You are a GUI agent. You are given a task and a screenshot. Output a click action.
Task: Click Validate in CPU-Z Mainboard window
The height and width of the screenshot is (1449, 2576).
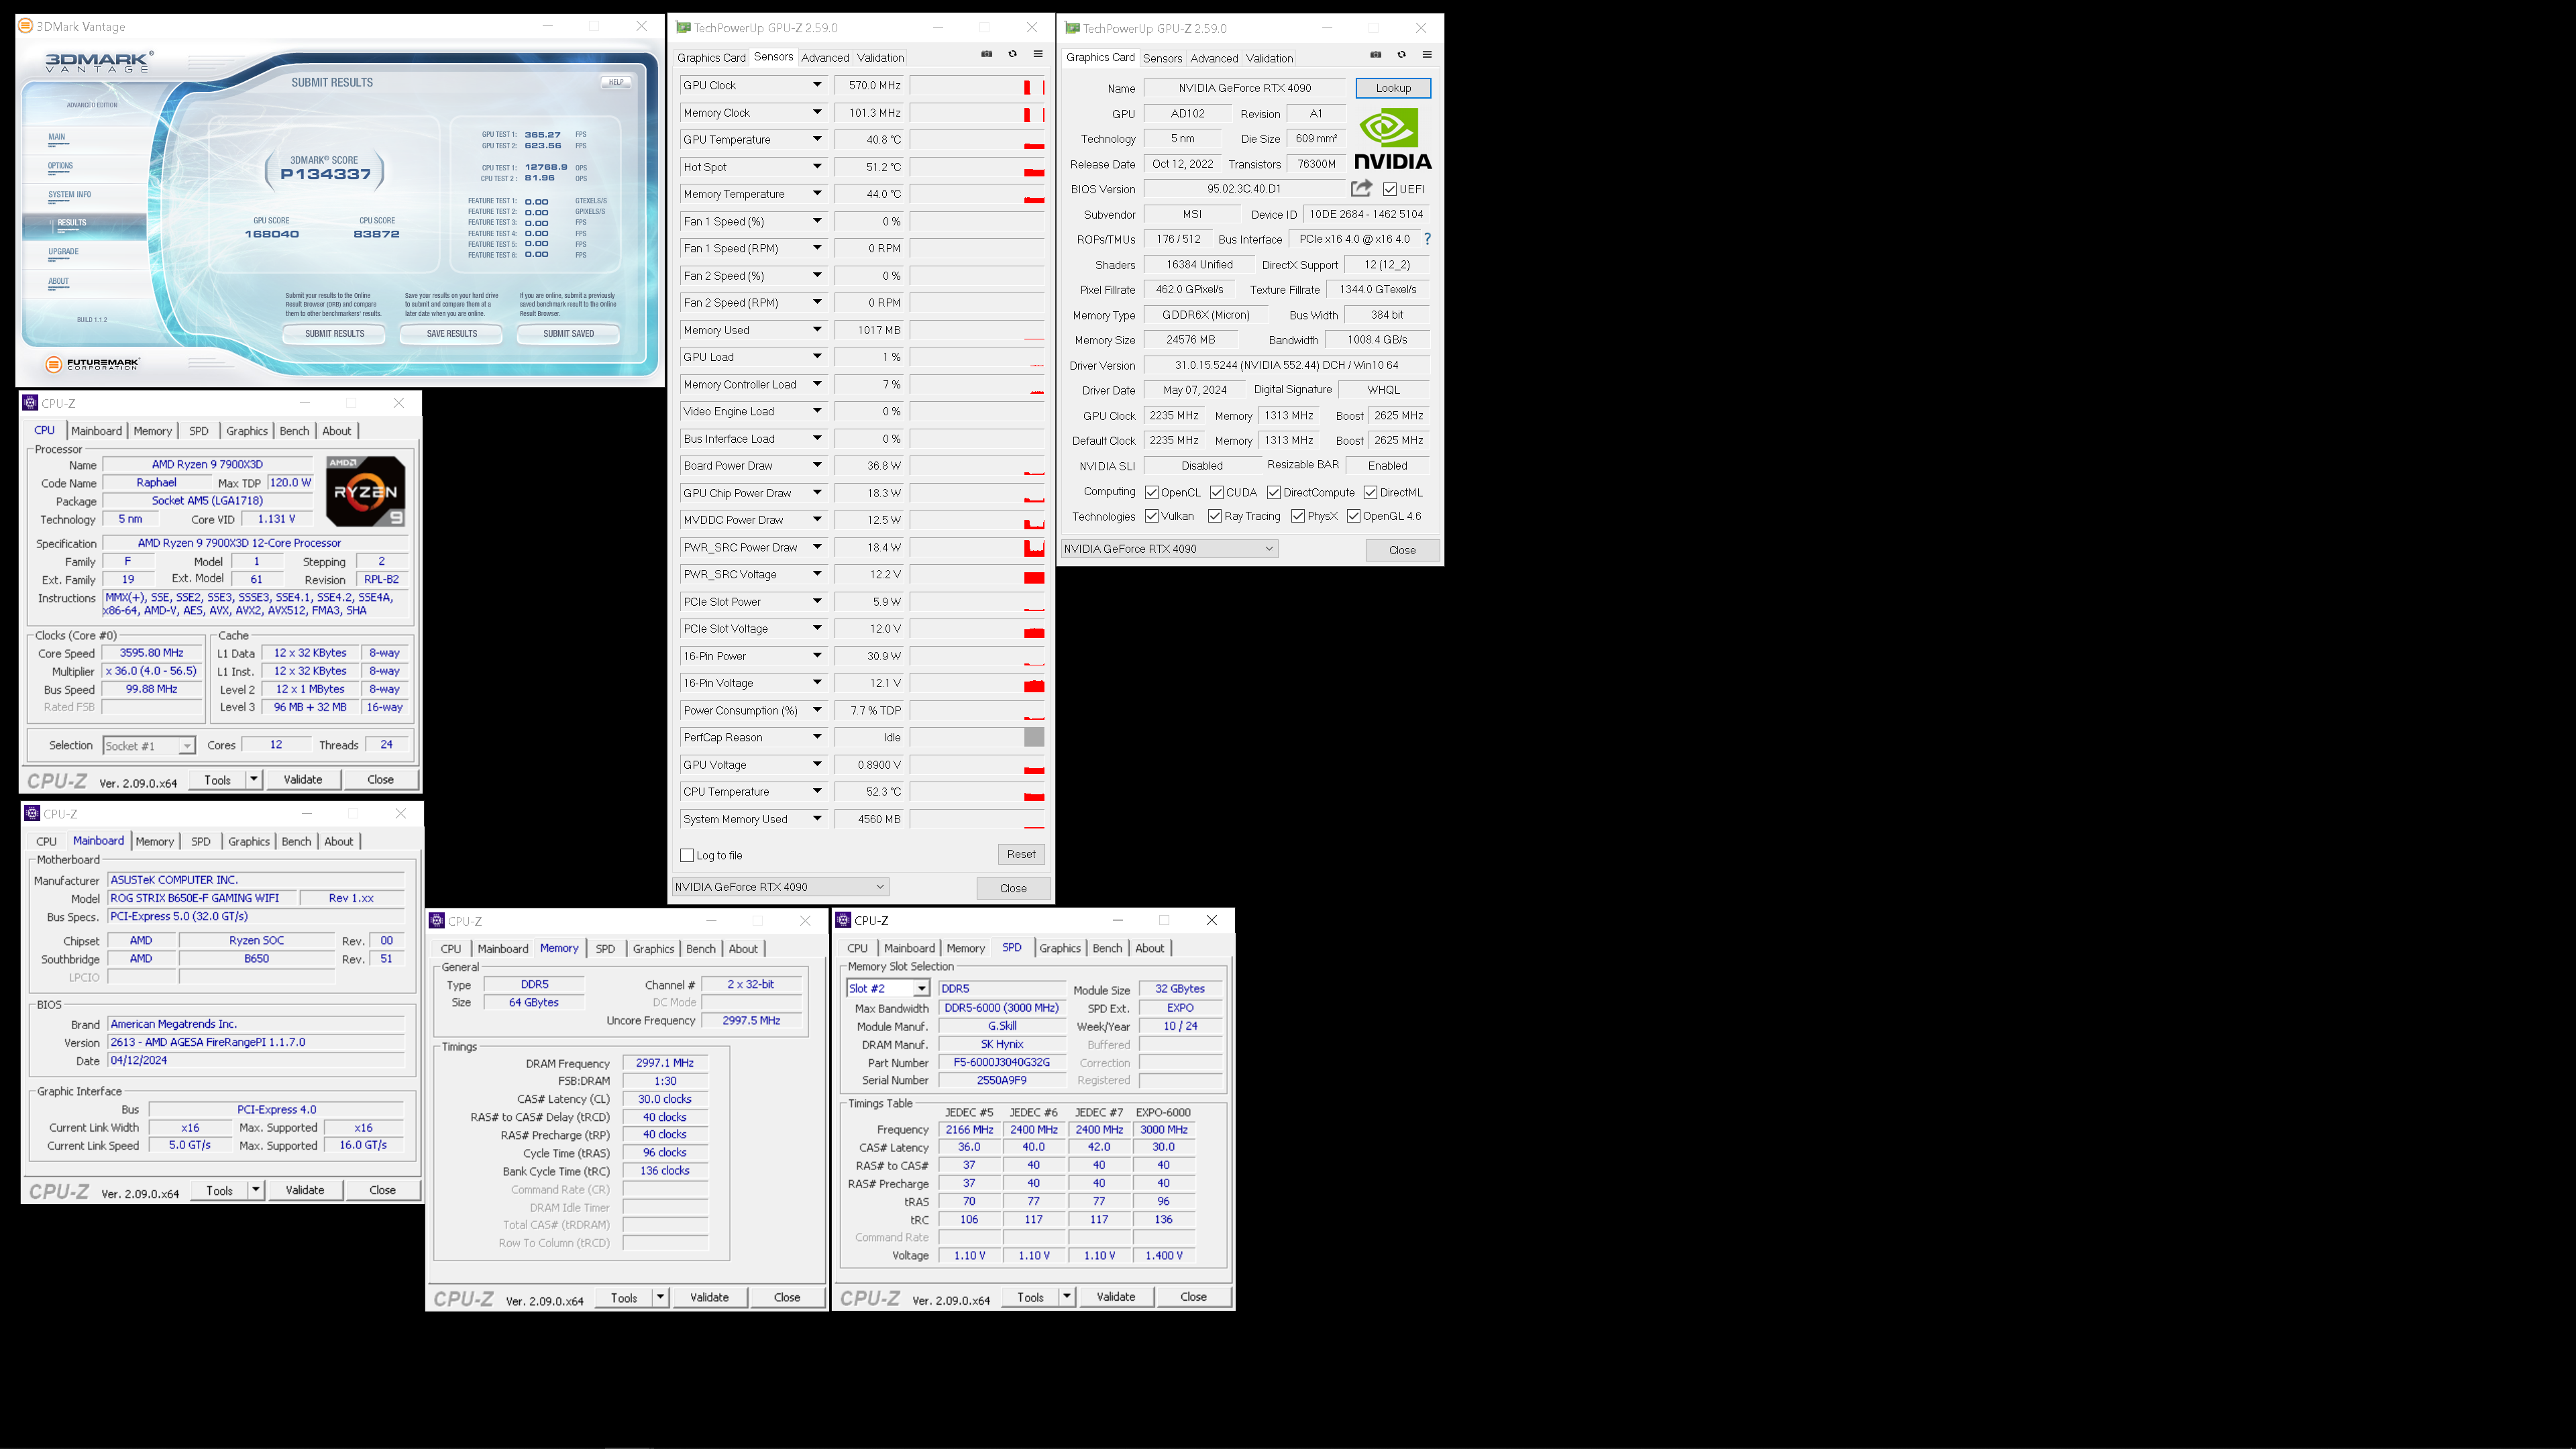pos(305,1190)
